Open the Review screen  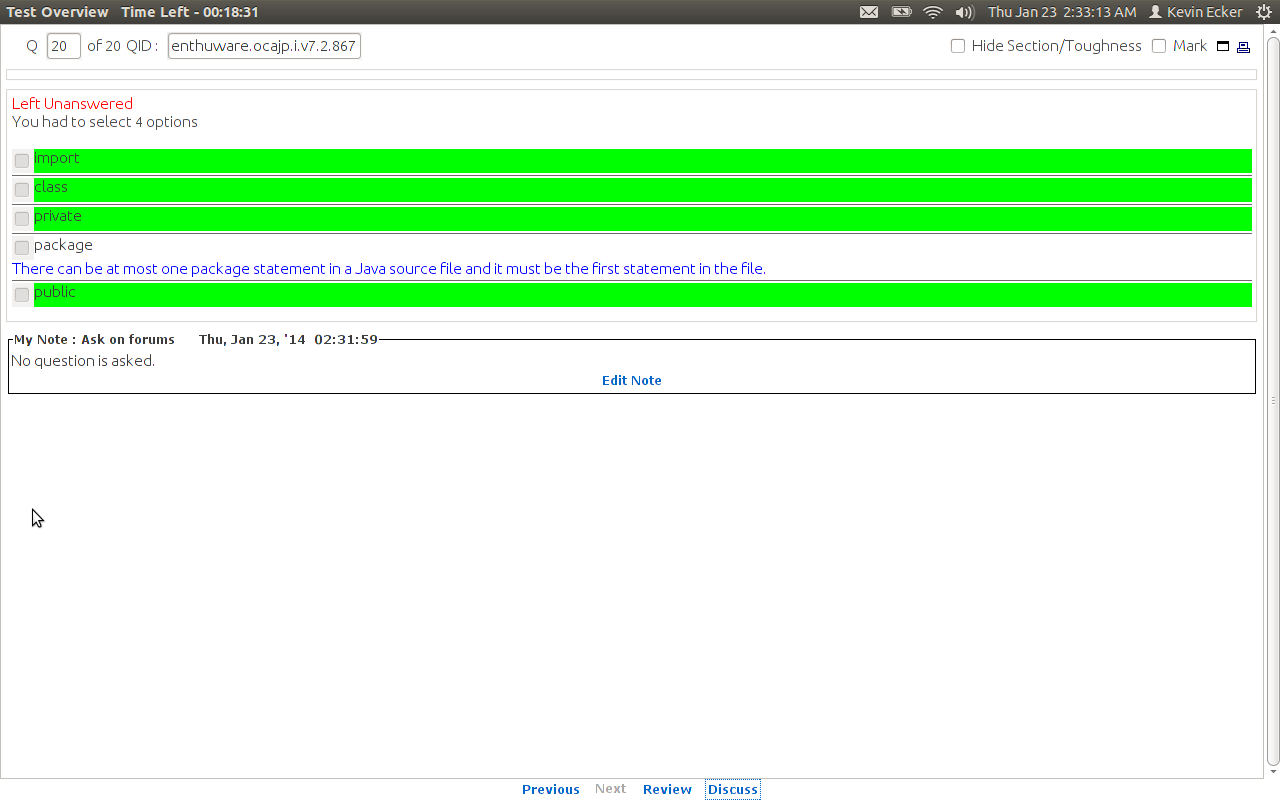point(666,789)
